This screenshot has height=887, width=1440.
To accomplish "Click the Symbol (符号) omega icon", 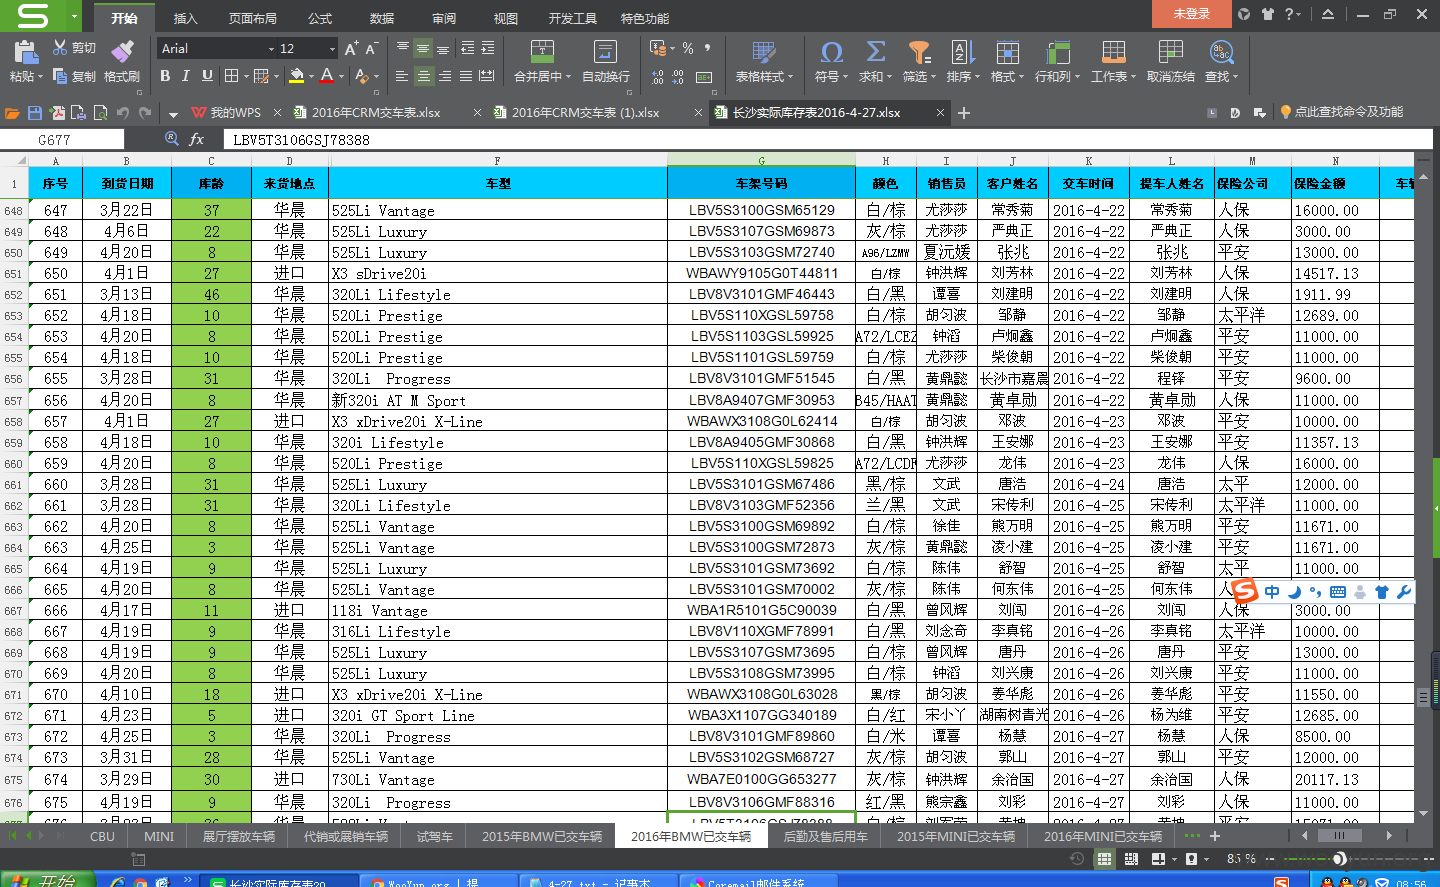I will pyautogui.click(x=831, y=52).
